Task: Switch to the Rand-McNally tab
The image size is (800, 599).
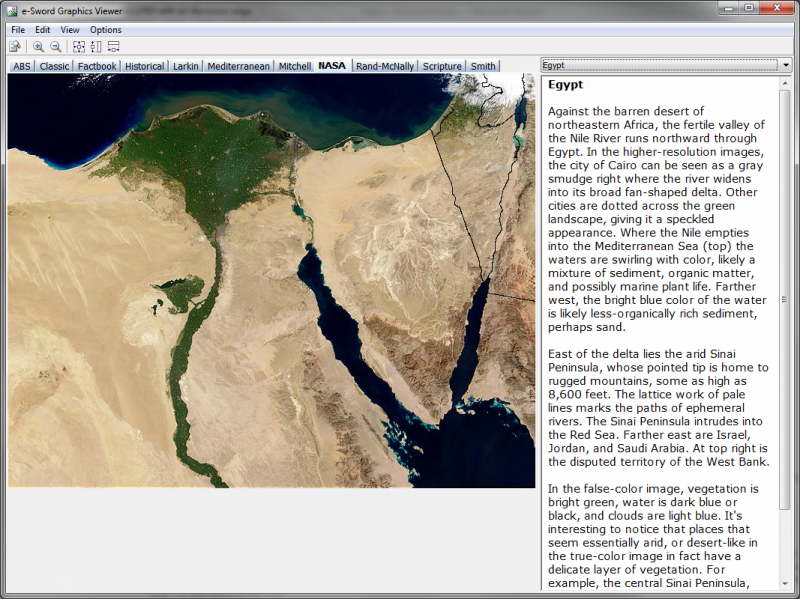Action: click(x=385, y=66)
